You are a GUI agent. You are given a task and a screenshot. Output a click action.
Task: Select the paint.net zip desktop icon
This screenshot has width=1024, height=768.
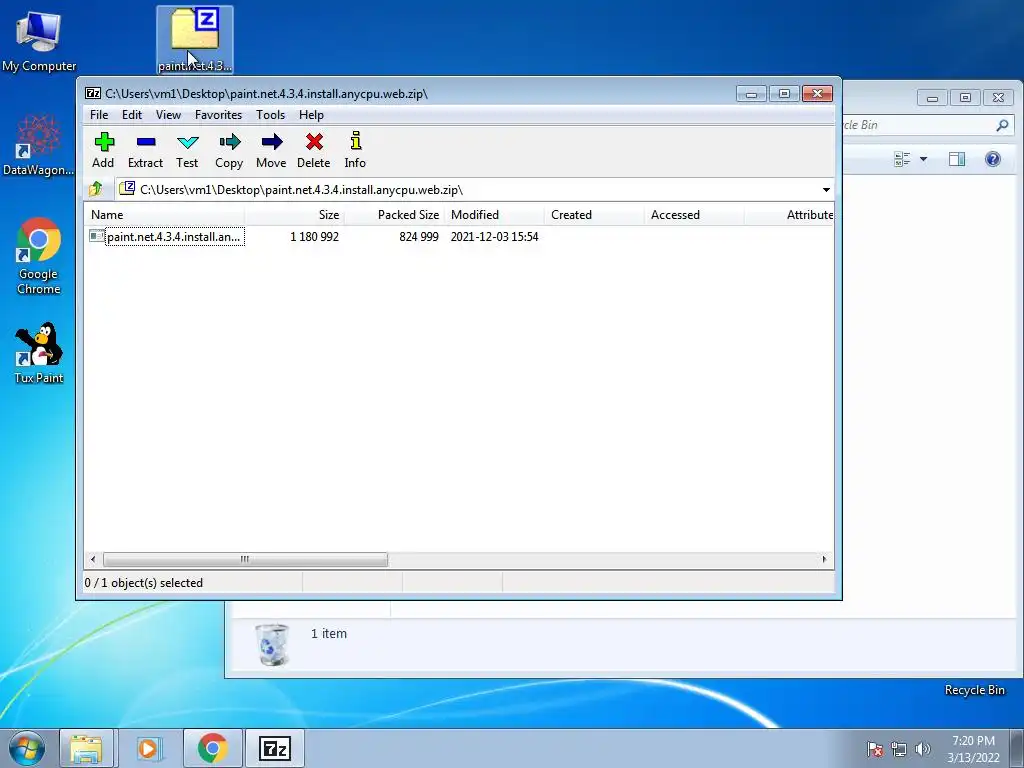click(x=195, y=39)
